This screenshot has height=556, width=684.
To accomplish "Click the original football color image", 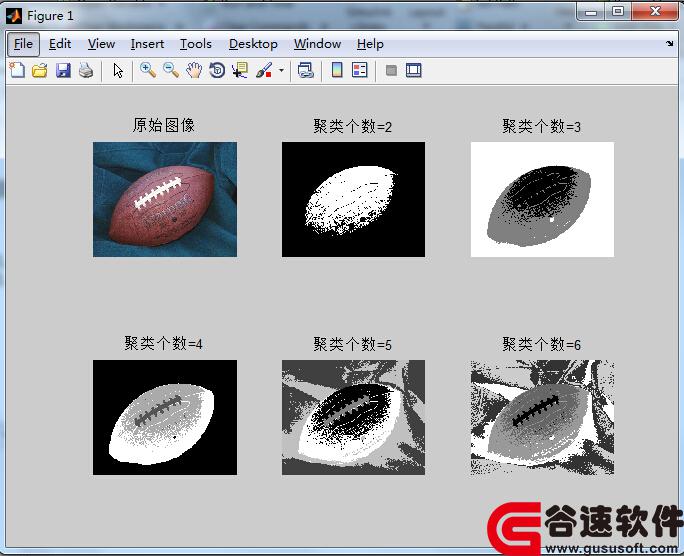I will click(165, 199).
